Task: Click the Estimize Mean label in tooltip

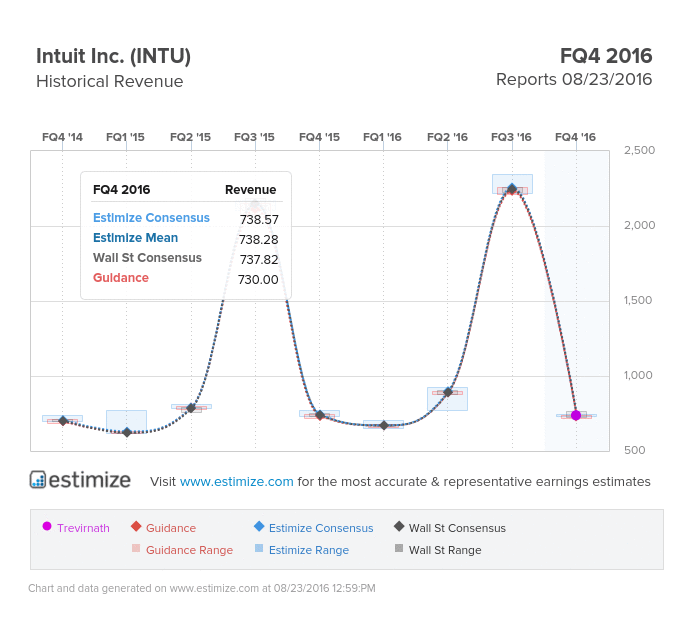Action: tap(135, 238)
